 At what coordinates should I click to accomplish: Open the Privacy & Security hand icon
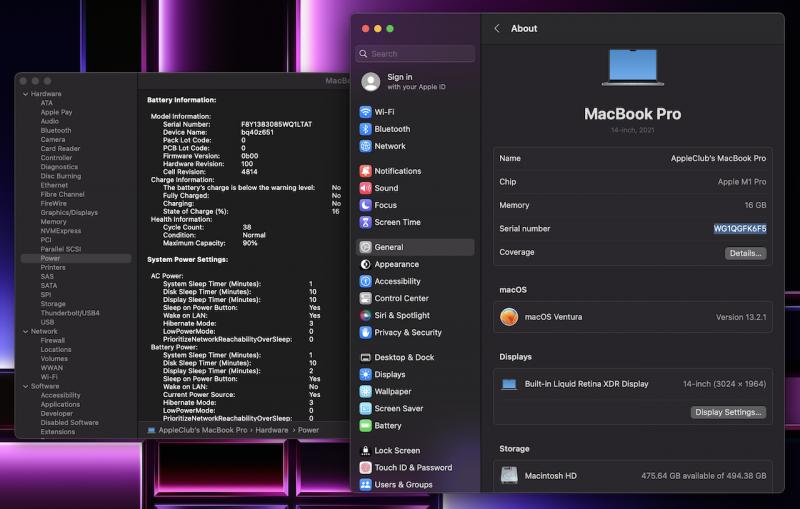click(x=365, y=332)
